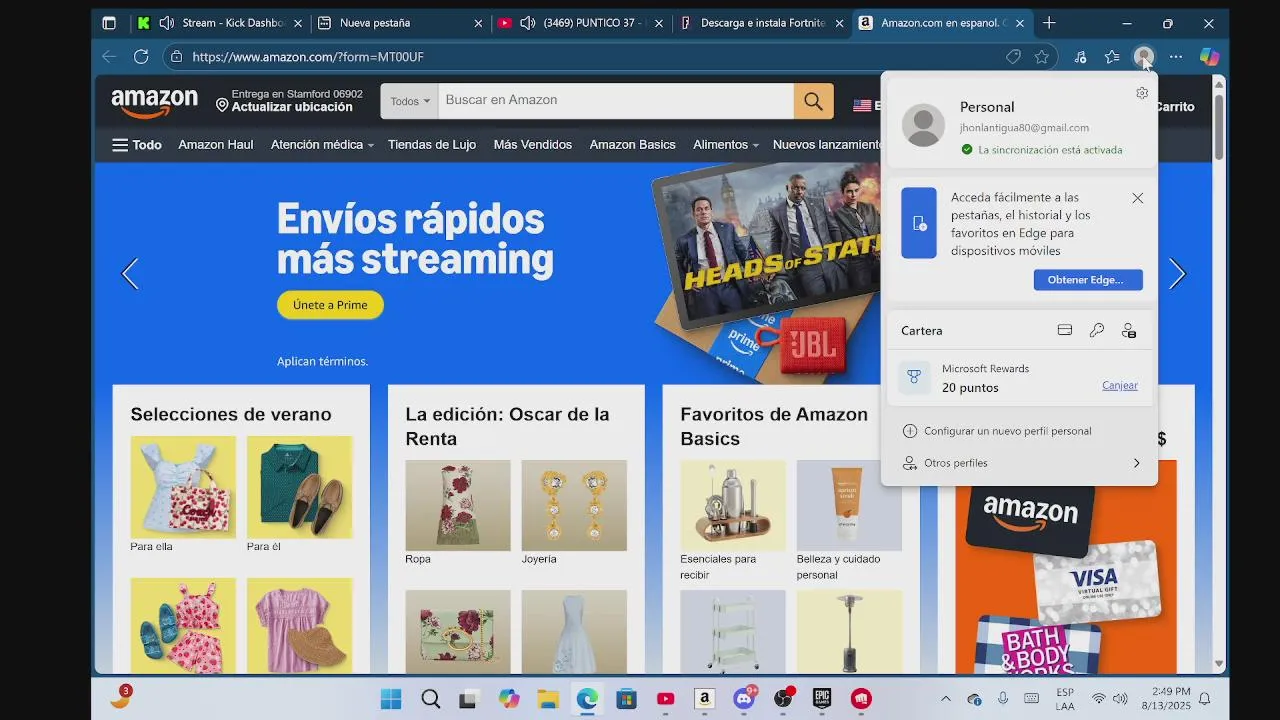Switch to Nueva pestaña tab
The image size is (1280, 720).
pos(400,23)
